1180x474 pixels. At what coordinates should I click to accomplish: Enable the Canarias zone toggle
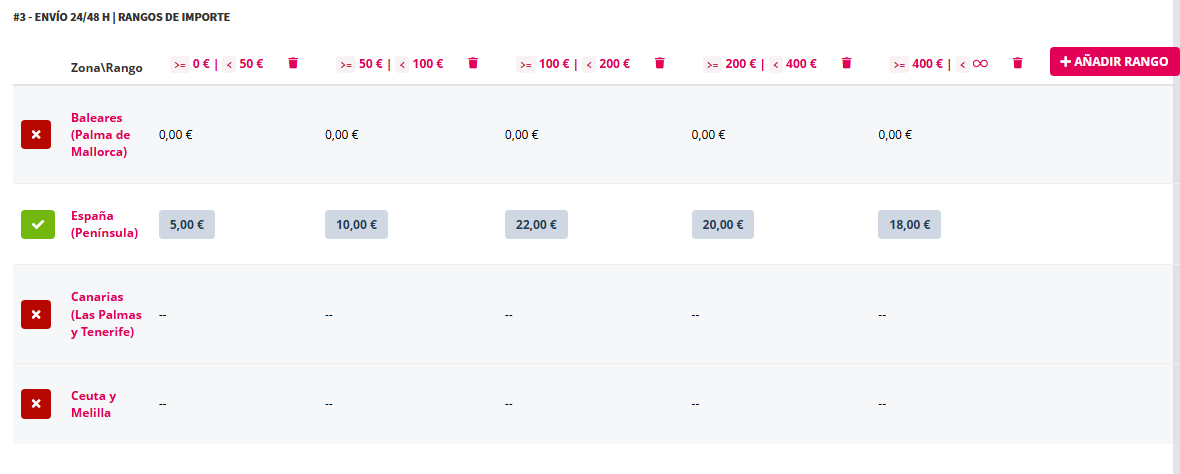click(x=36, y=314)
